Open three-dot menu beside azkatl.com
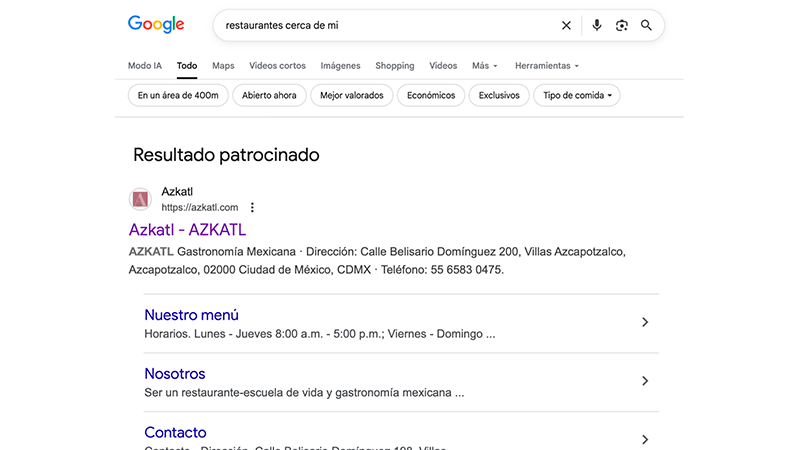This screenshot has height=450, width=800. [x=252, y=207]
